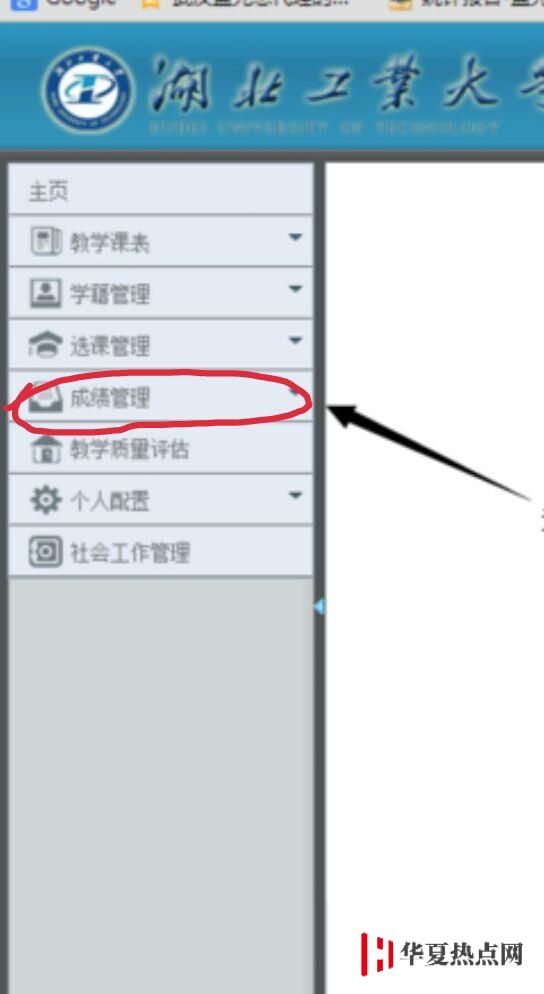This screenshot has height=994, width=544.
Task: Click the university round logo emblem
Action: 89,90
